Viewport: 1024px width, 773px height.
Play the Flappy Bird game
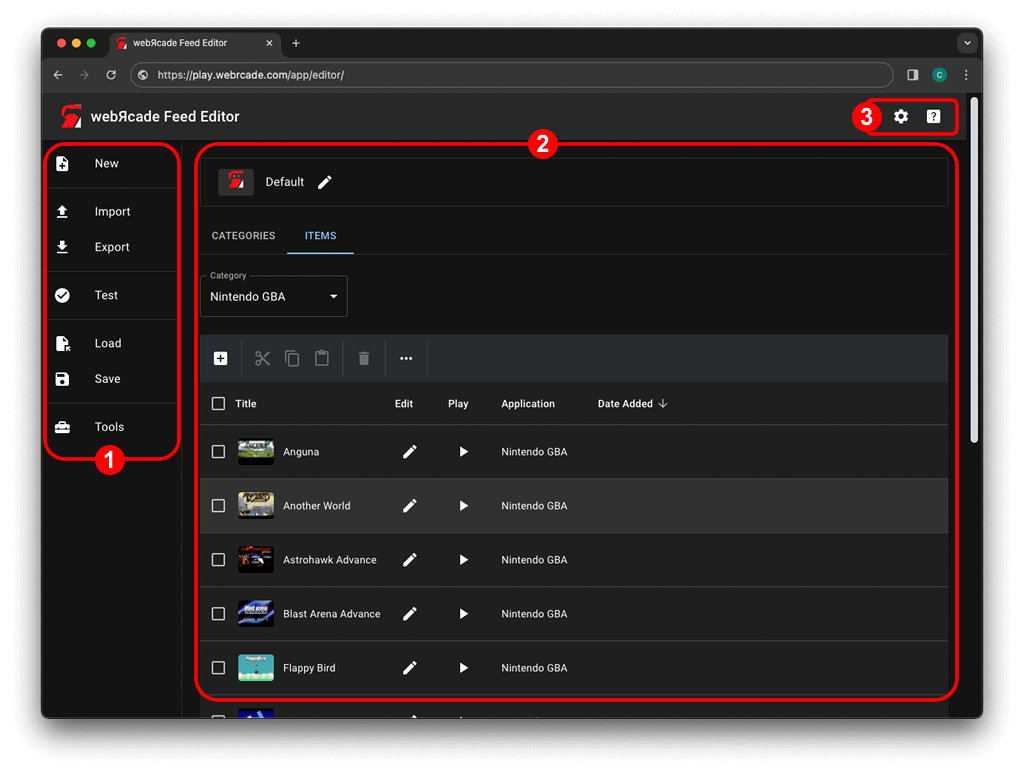coord(464,668)
